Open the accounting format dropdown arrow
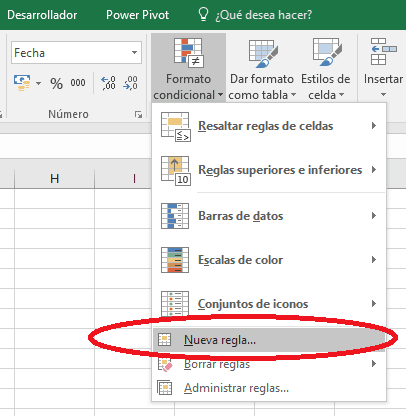The height and width of the screenshot is (416, 406). (38, 83)
